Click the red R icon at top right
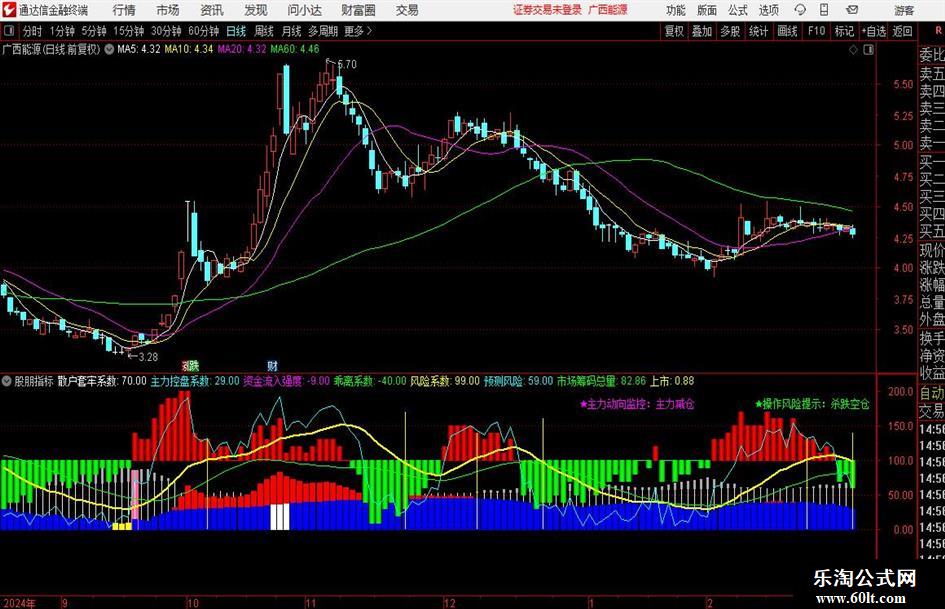945x609 pixels. pos(938,30)
